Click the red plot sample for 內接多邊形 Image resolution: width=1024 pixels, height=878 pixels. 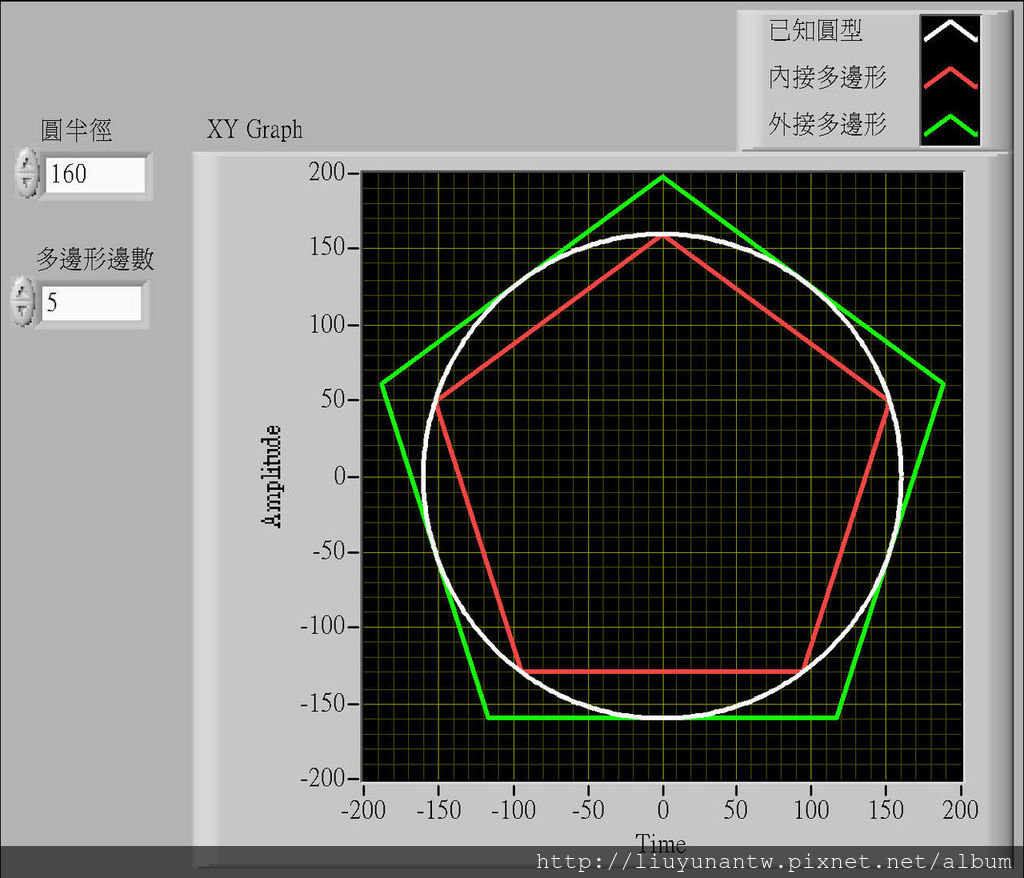[x=949, y=78]
